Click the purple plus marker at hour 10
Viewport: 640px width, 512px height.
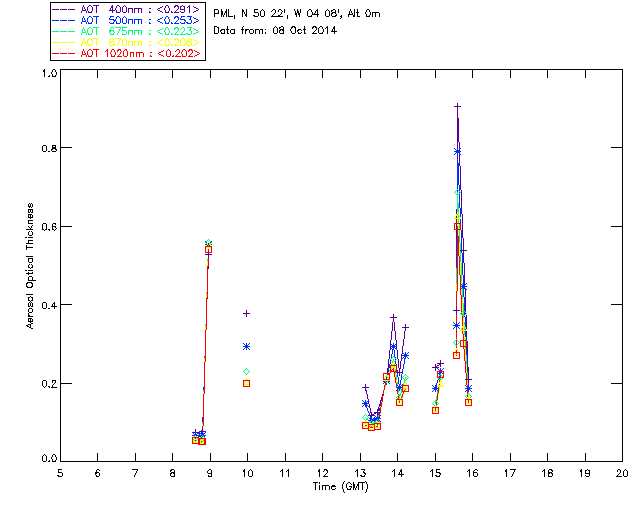pyautogui.click(x=247, y=314)
